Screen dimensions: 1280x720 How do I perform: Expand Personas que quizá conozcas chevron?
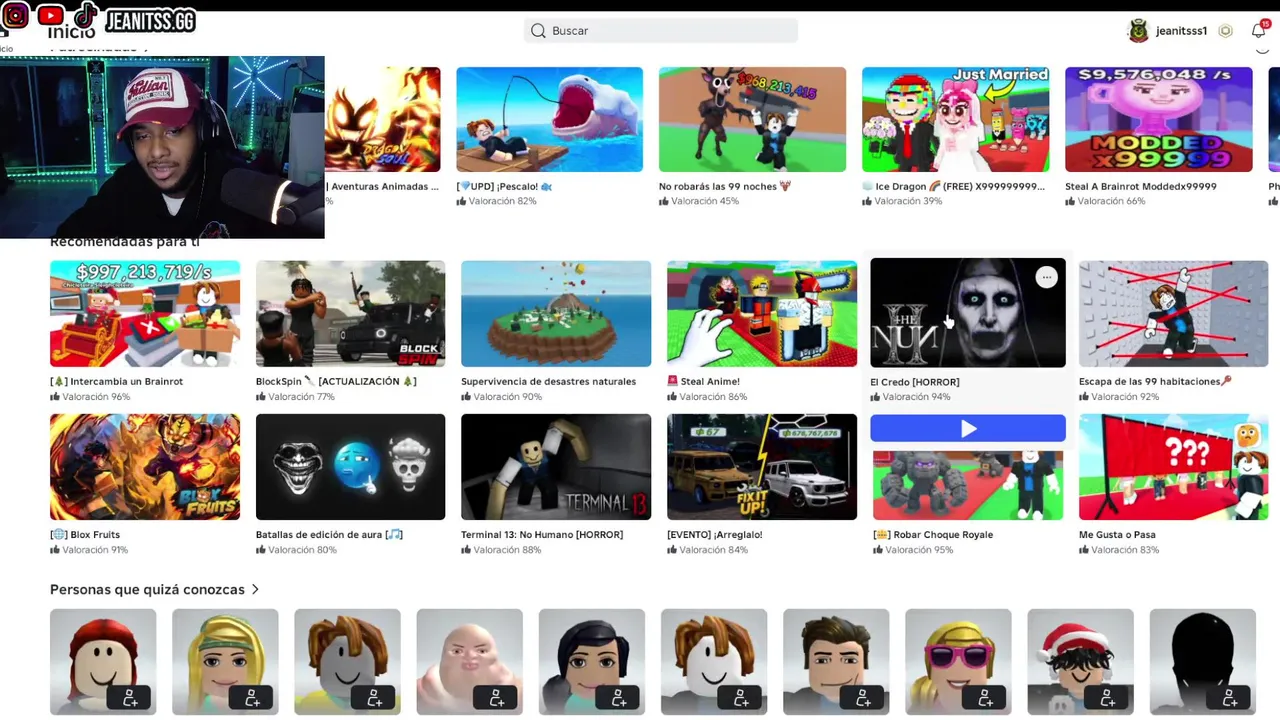pyautogui.click(x=255, y=590)
